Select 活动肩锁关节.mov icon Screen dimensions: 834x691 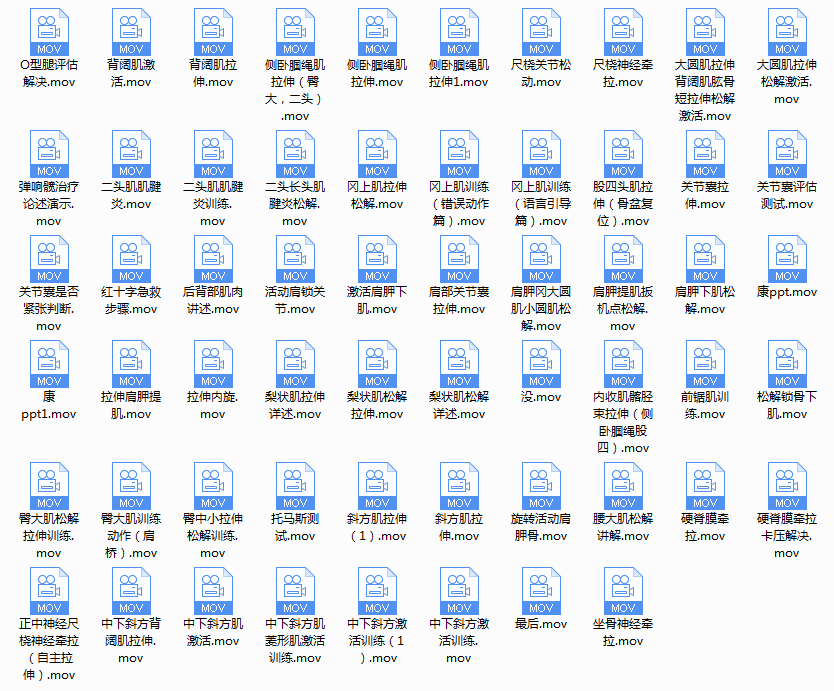click(x=295, y=259)
